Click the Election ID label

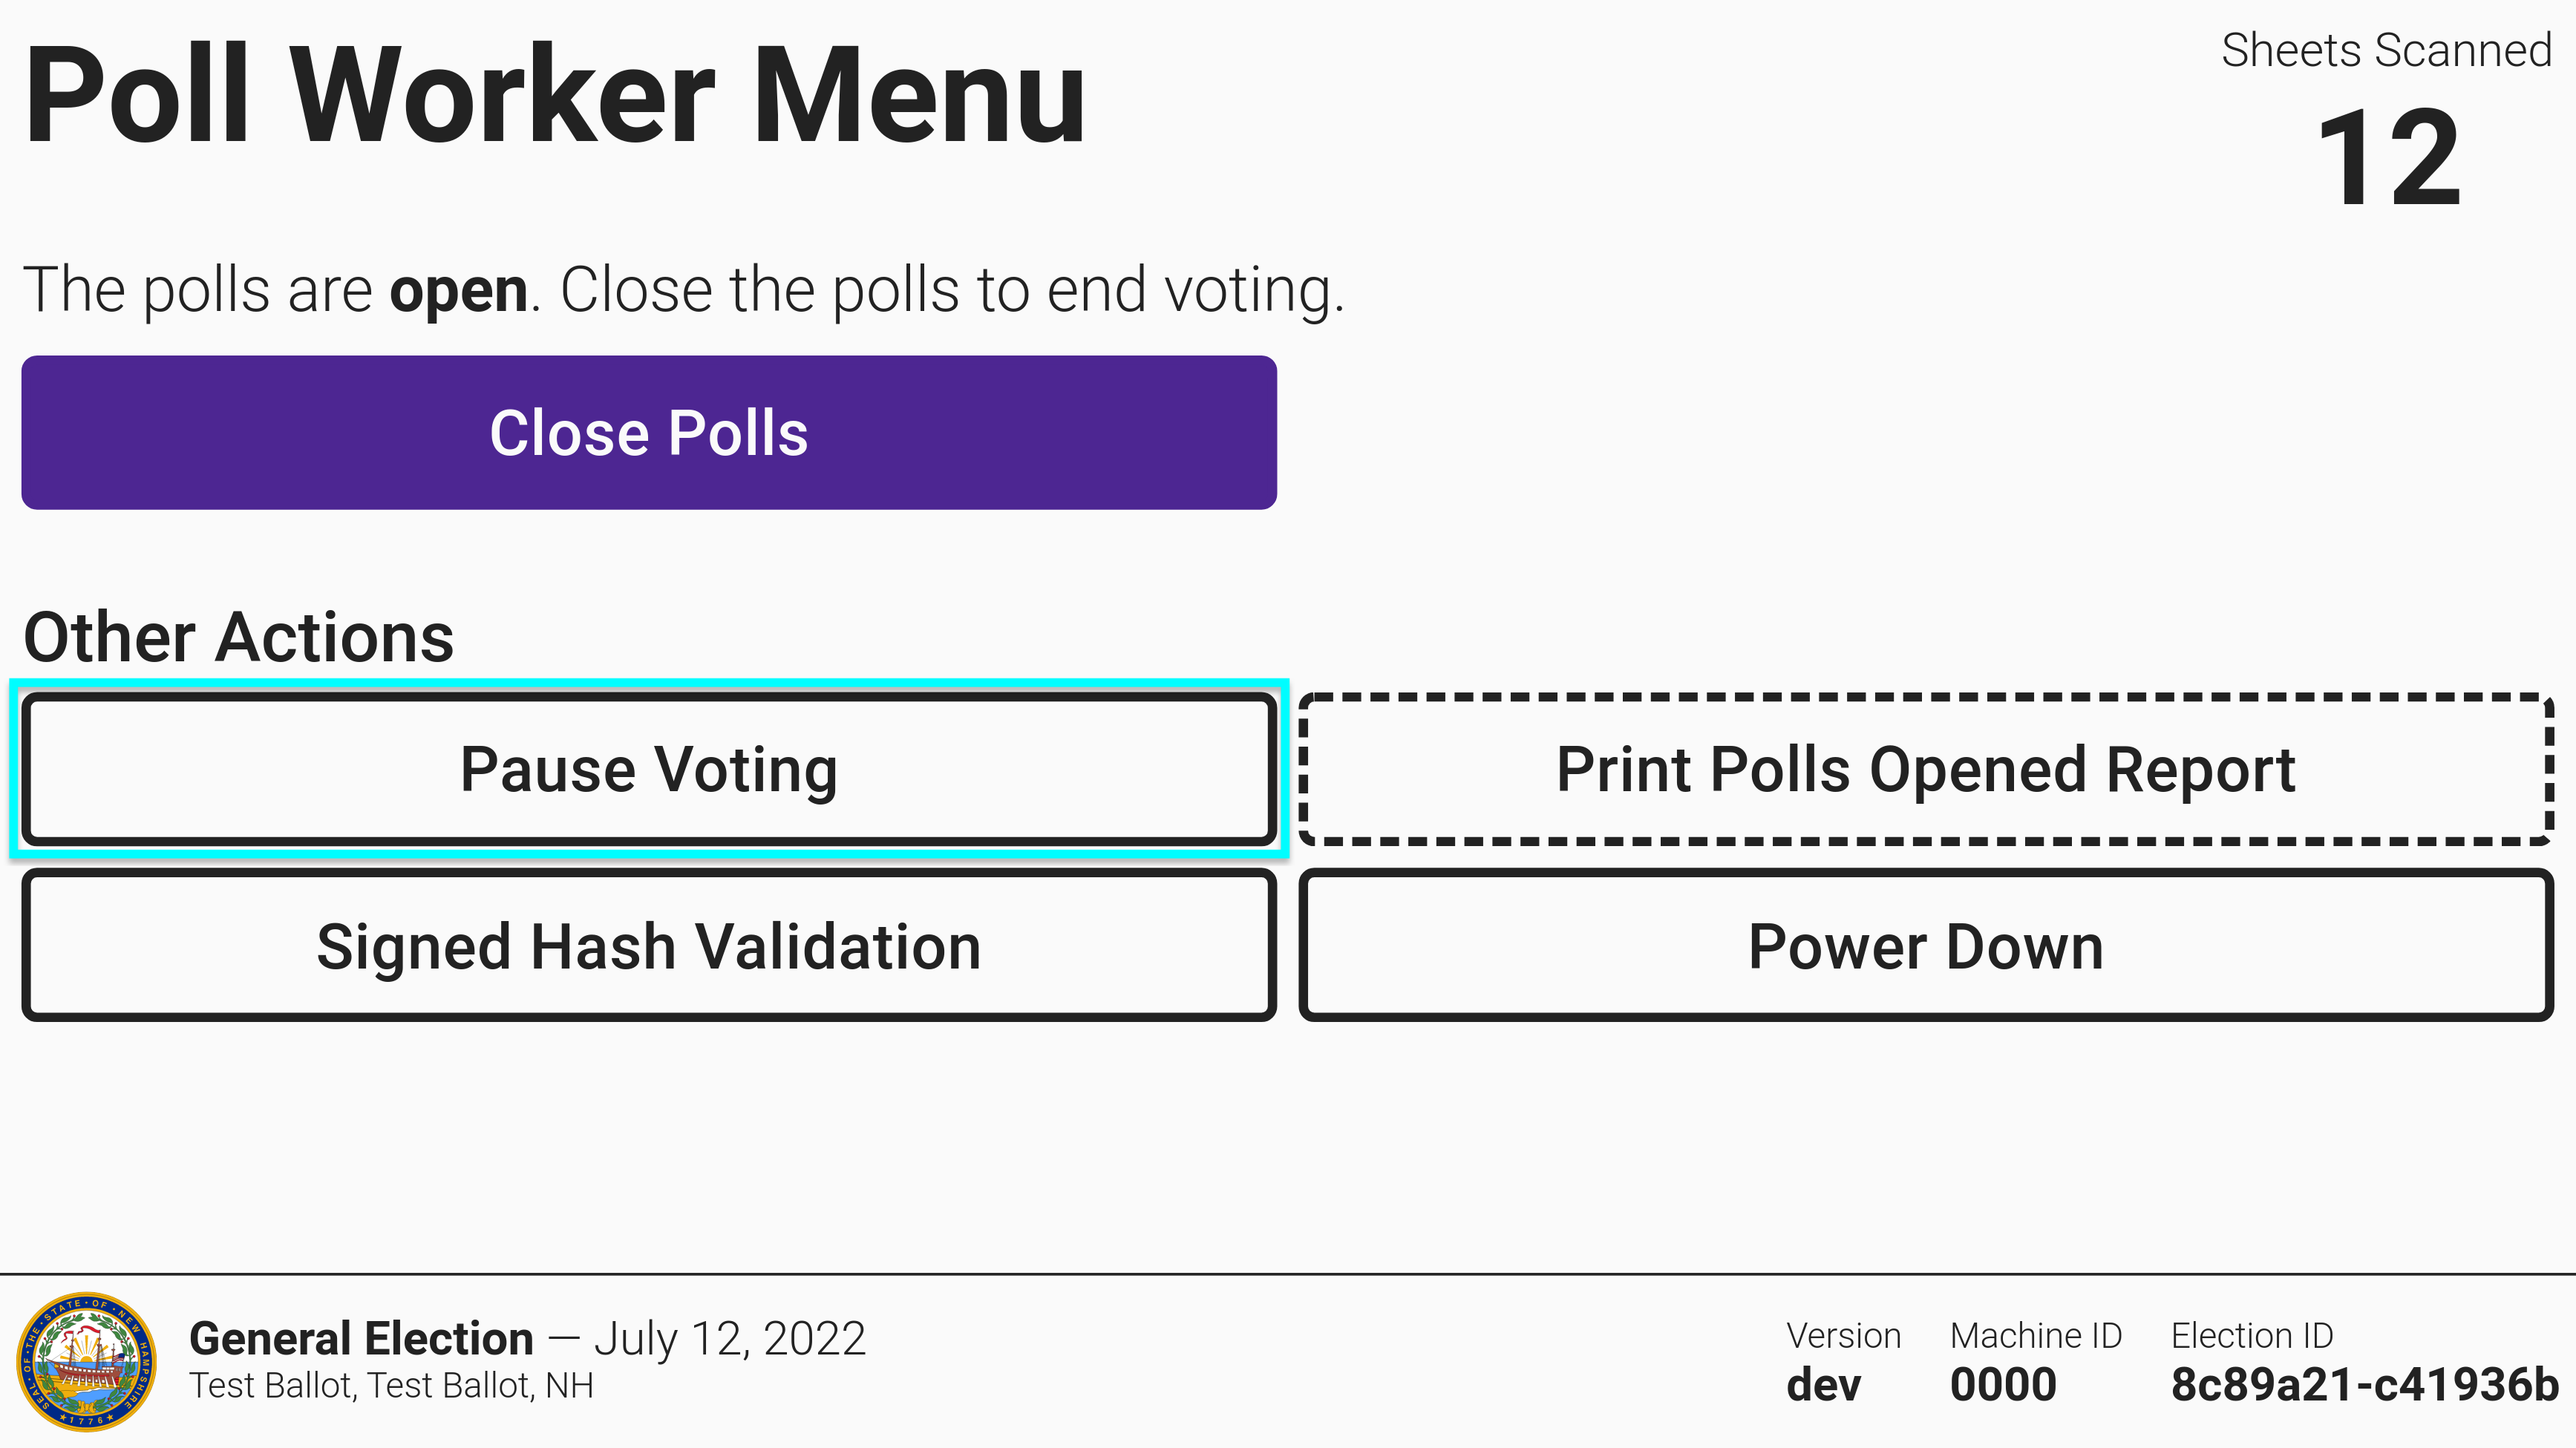tap(2251, 1336)
